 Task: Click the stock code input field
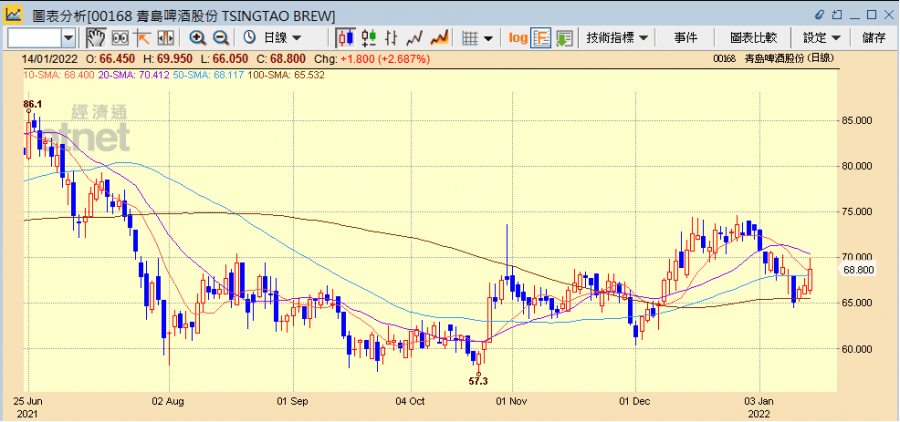point(33,37)
